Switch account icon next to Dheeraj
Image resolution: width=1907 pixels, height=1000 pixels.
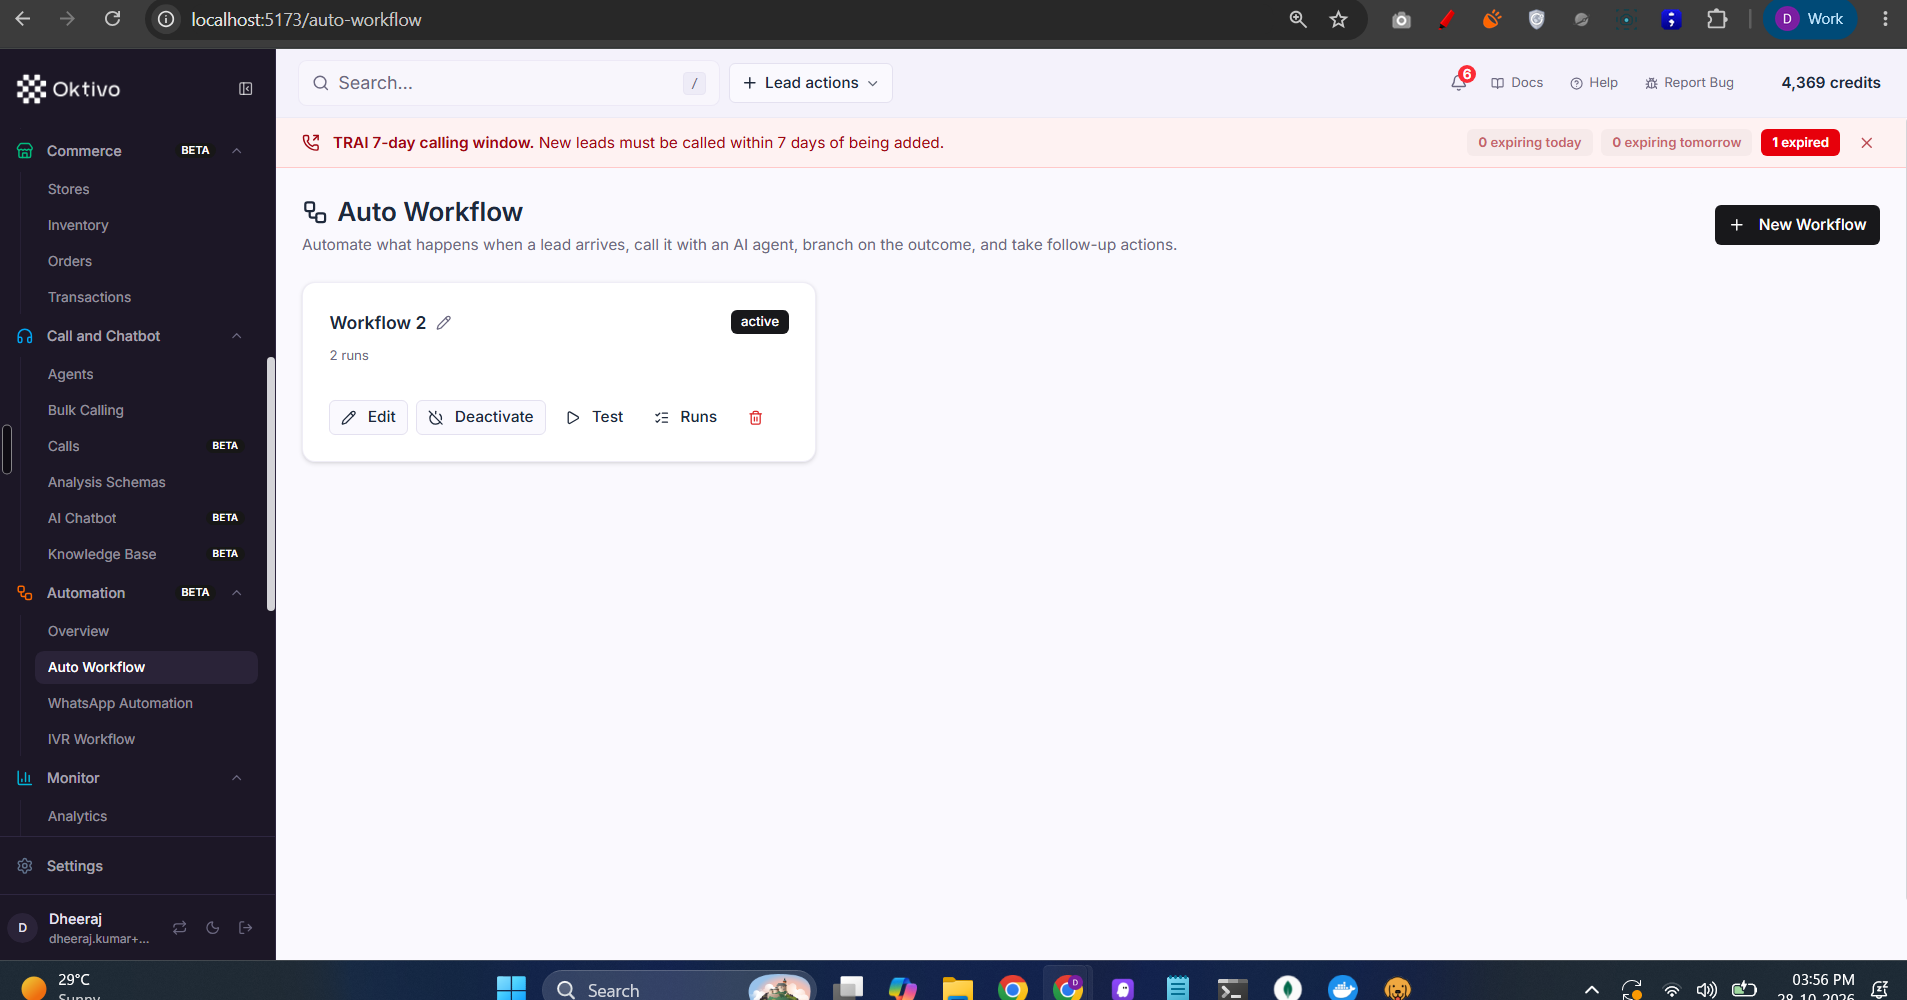tap(179, 928)
